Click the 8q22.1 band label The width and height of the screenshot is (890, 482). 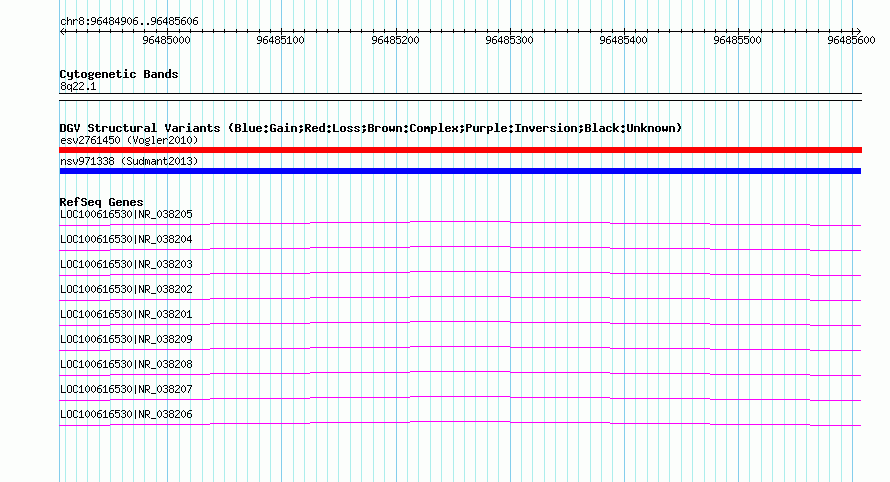click(x=78, y=86)
